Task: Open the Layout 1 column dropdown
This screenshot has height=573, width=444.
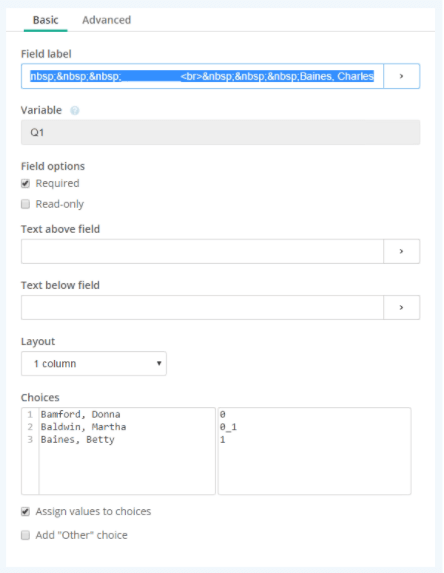Action: (x=94, y=364)
